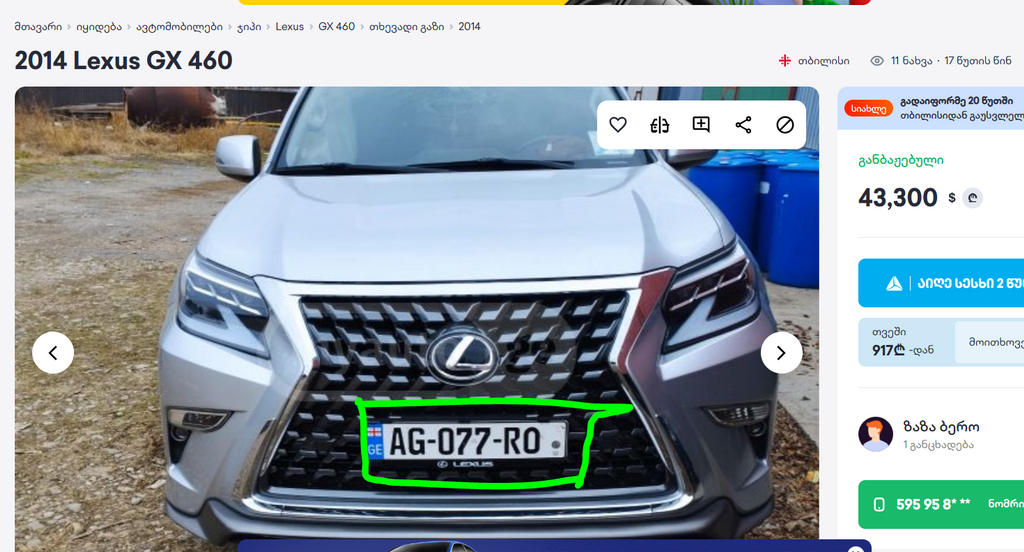Hide listing with the block icon

click(785, 125)
